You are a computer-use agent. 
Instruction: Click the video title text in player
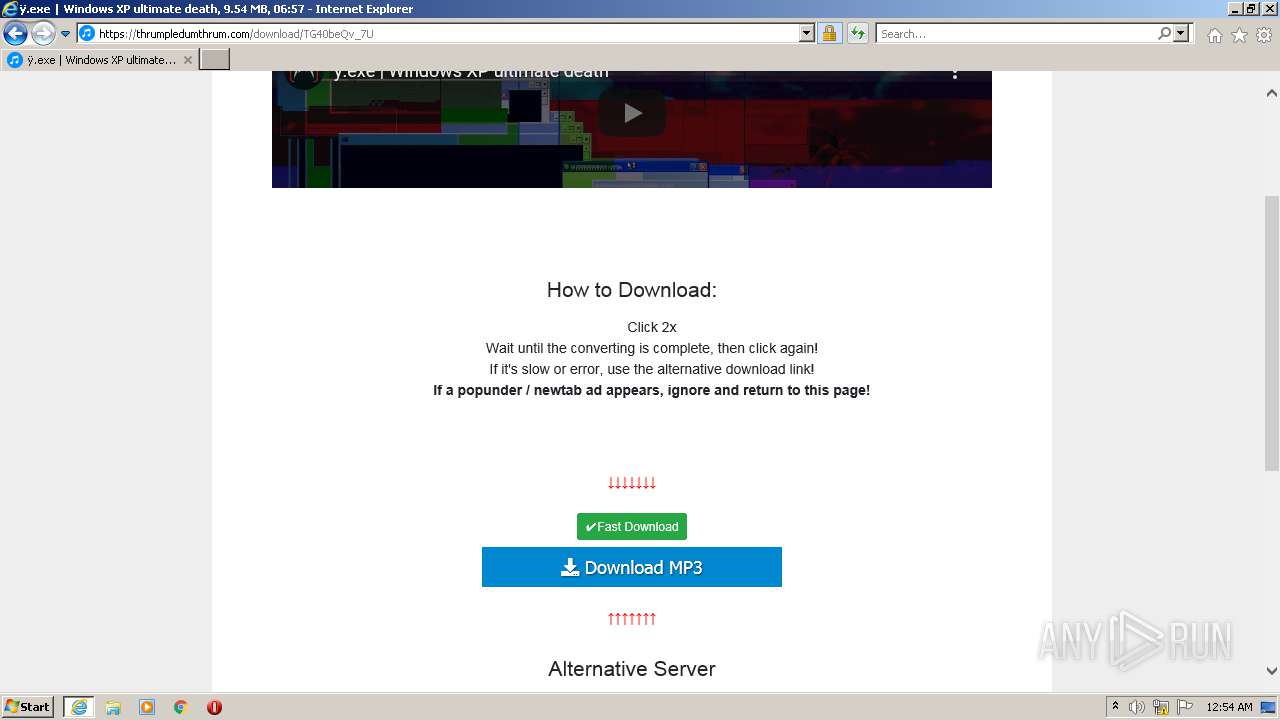tap(471, 73)
